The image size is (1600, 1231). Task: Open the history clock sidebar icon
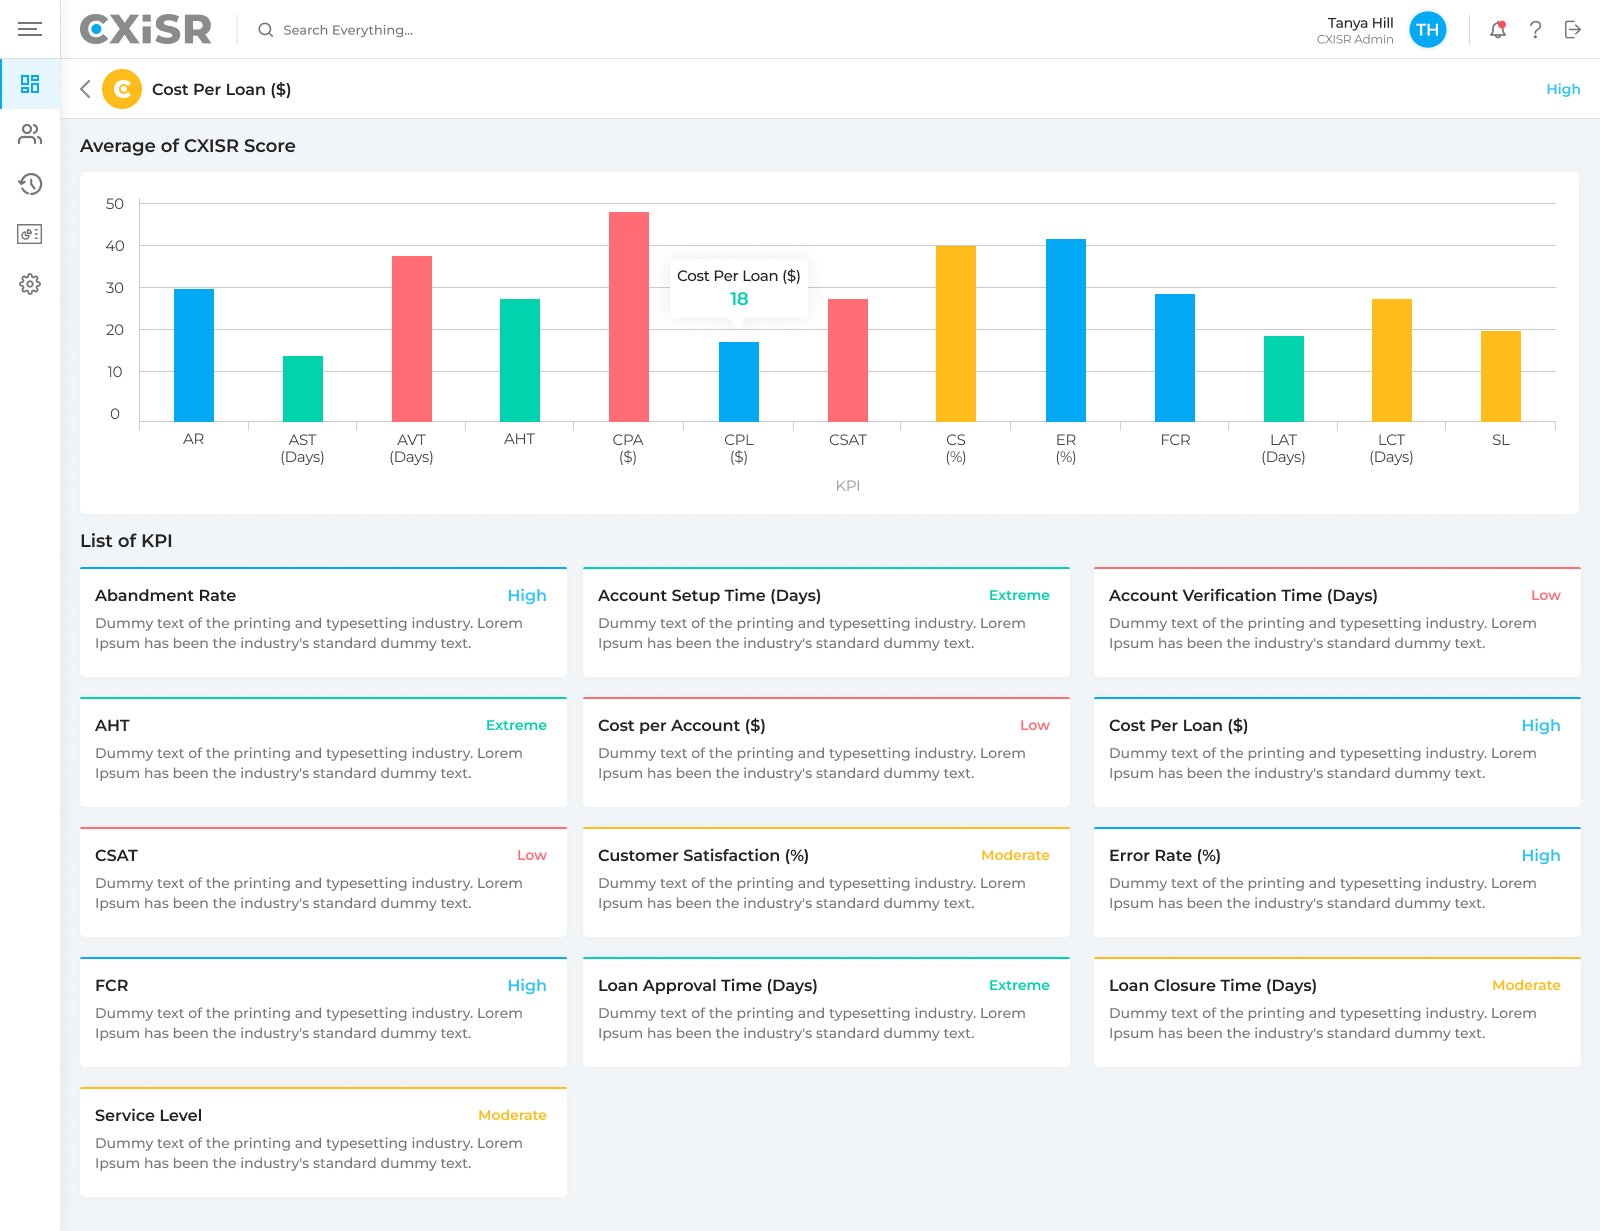(30, 184)
